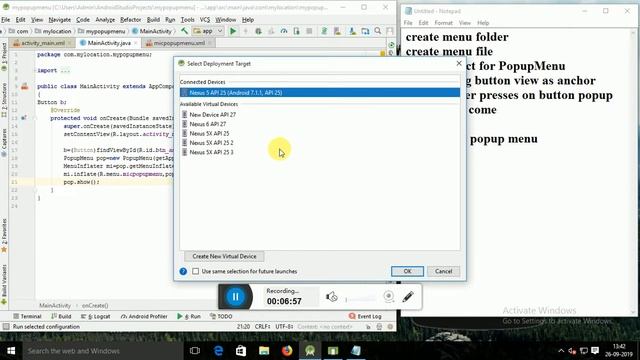Click the green Run app button in toolbar

point(233,31)
